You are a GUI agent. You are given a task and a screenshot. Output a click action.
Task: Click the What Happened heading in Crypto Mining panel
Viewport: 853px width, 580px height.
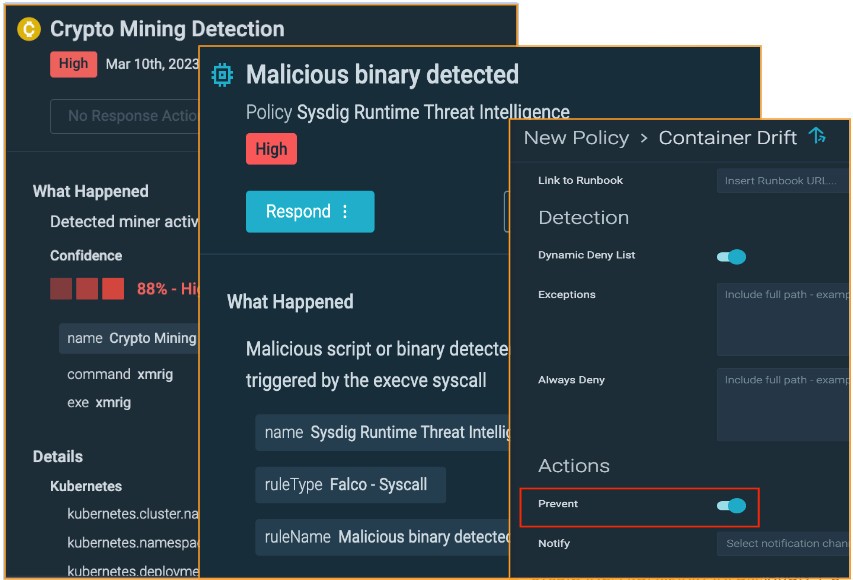tap(90, 192)
